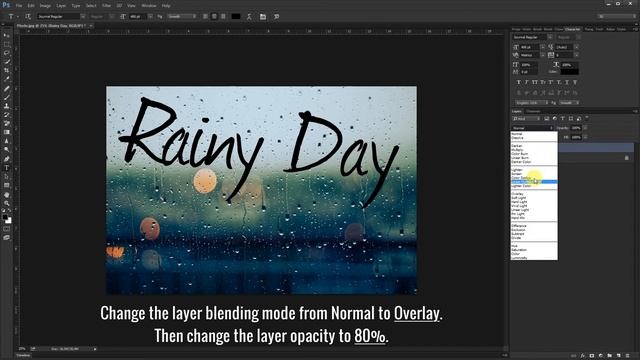Select the Move tool
640x360 pixels.
pyautogui.click(x=7, y=36)
